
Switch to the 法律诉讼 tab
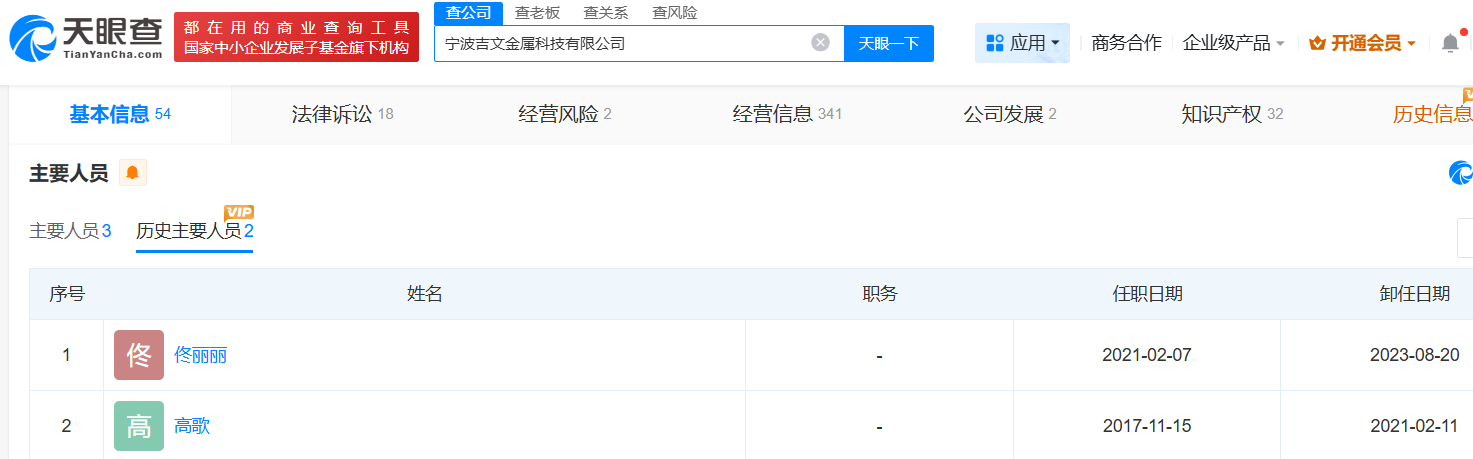pos(342,114)
